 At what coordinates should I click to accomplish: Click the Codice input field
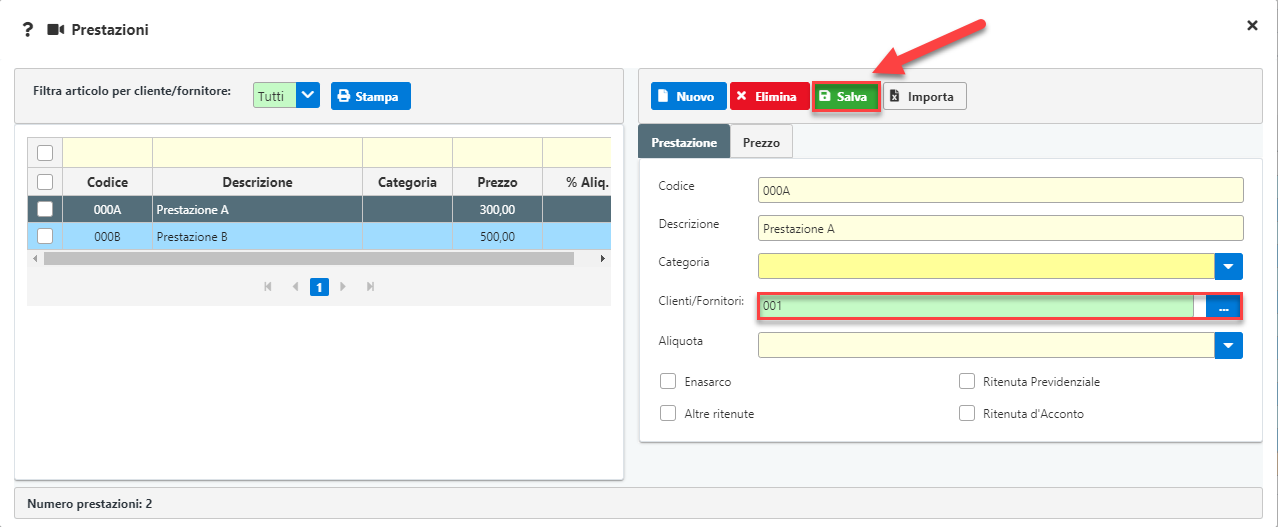pyautogui.click(x=1001, y=190)
